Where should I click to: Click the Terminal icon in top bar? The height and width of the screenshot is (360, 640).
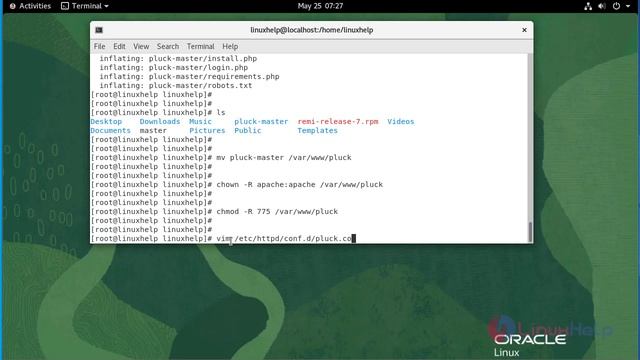[65, 6]
